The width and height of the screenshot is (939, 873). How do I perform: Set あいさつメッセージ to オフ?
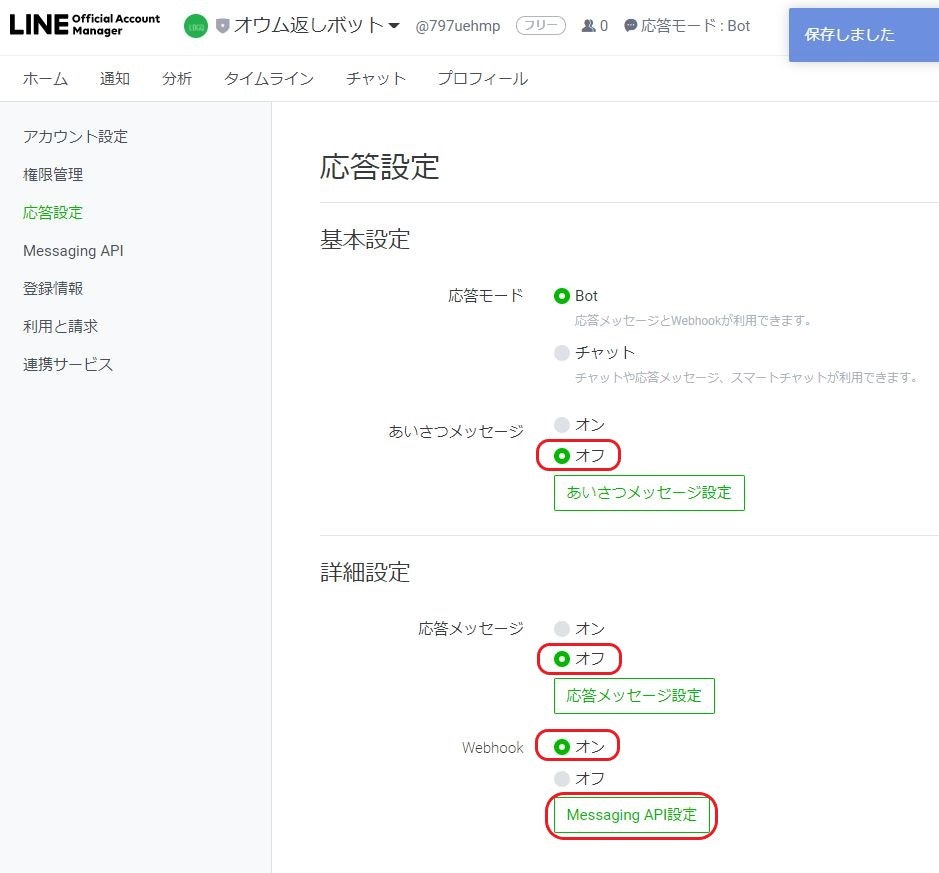pyautogui.click(x=562, y=456)
